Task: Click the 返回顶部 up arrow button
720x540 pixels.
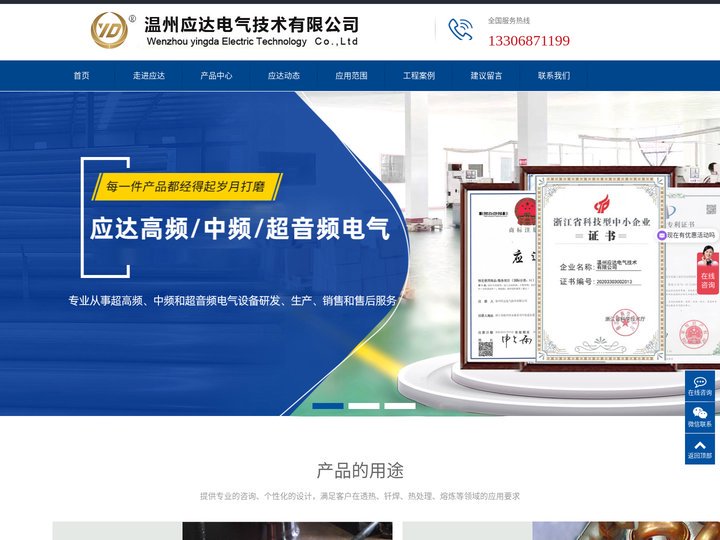Action: [700, 449]
